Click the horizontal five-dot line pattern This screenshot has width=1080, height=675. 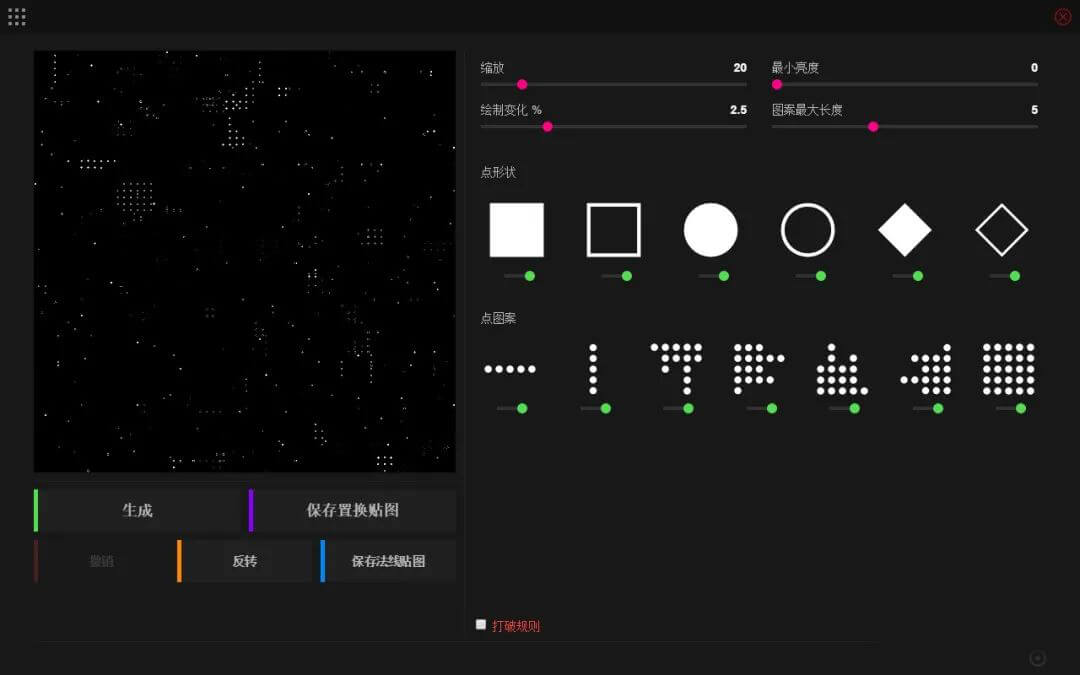(x=510, y=369)
